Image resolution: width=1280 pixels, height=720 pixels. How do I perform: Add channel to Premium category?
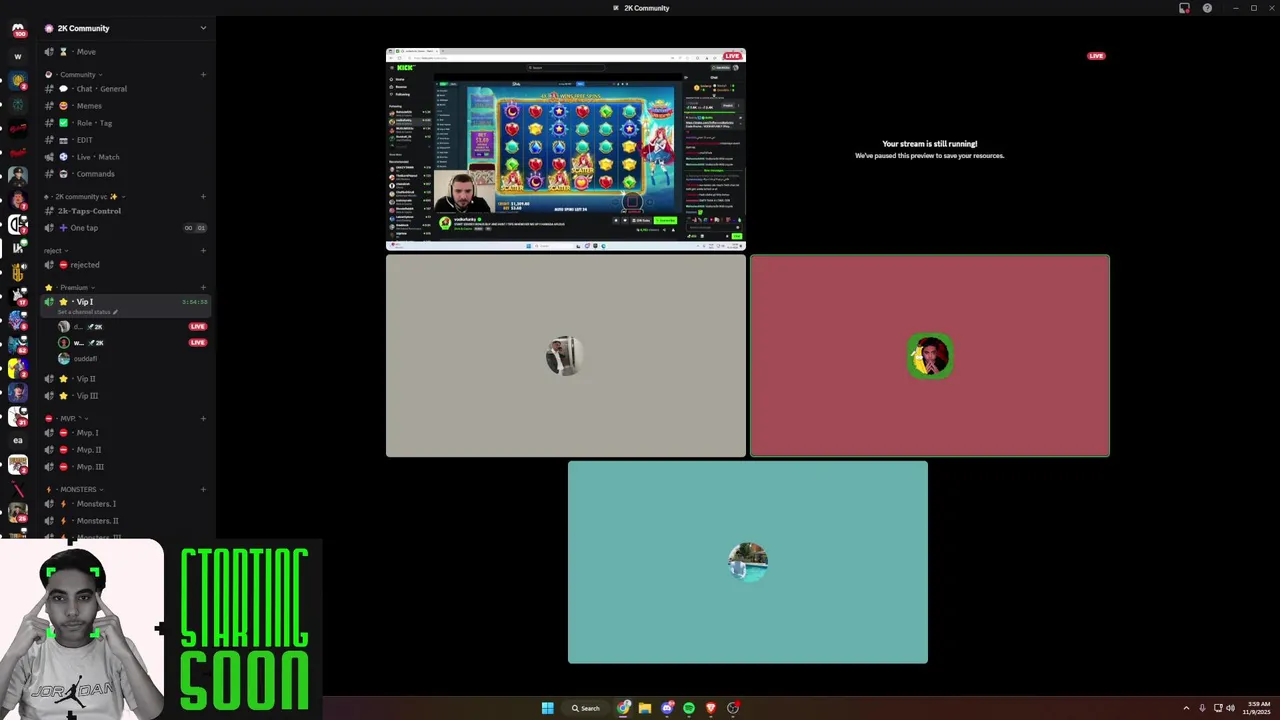(203, 287)
